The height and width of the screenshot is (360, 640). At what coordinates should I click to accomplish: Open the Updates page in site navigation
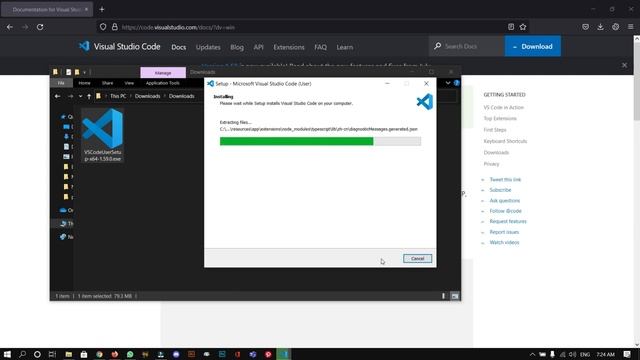(208, 47)
